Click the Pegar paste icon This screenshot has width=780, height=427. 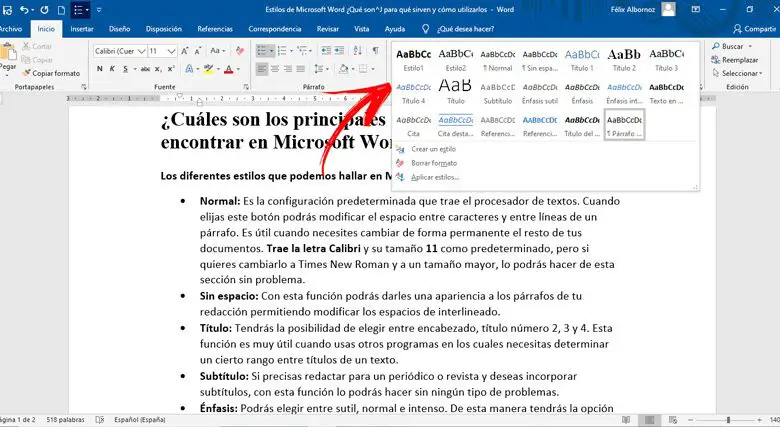[8, 51]
